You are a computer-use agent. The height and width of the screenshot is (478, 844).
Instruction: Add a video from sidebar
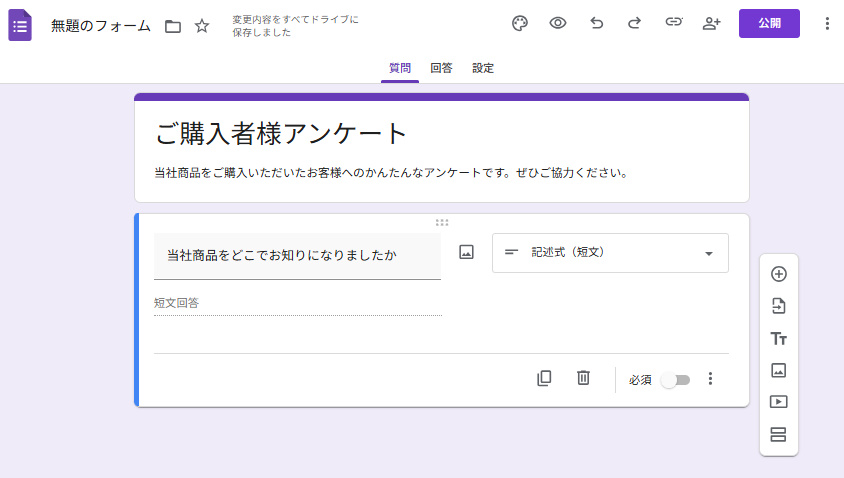(x=779, y=402)
